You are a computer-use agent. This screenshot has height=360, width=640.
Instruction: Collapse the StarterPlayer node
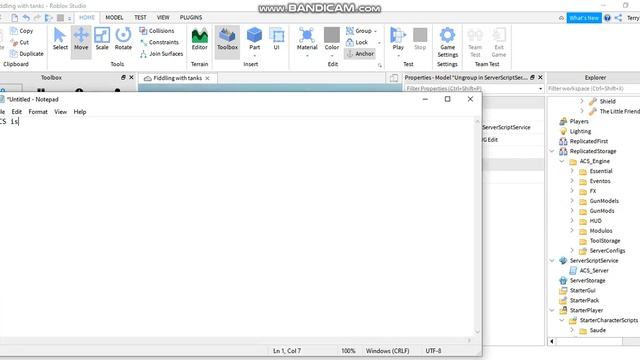click(x=552, y=310)
